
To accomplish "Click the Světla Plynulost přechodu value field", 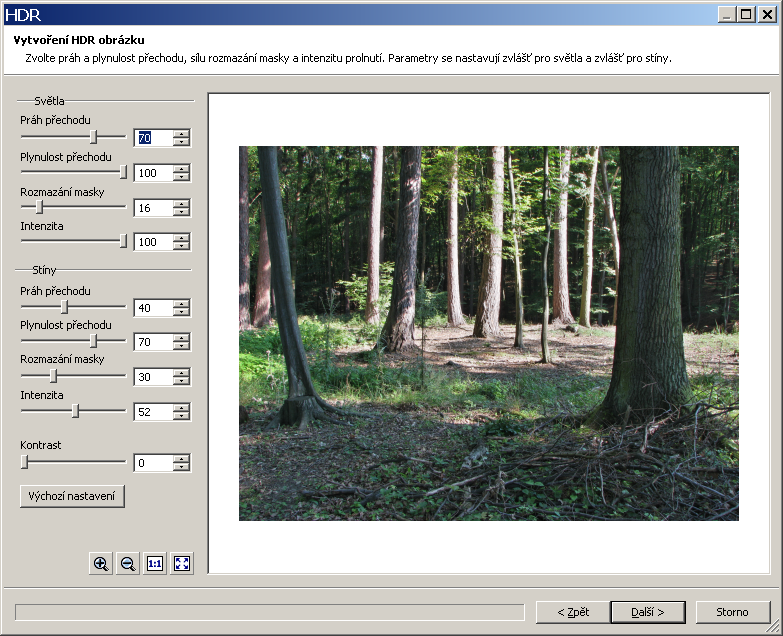I will coord(153,173).
